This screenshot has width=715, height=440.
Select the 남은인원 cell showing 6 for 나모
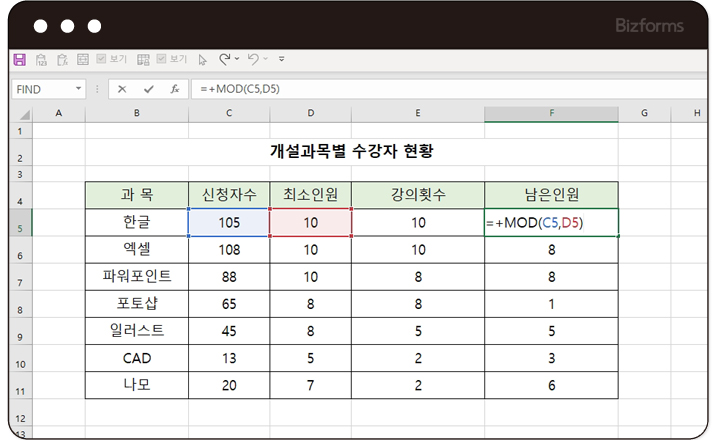(x=551, y=385)
